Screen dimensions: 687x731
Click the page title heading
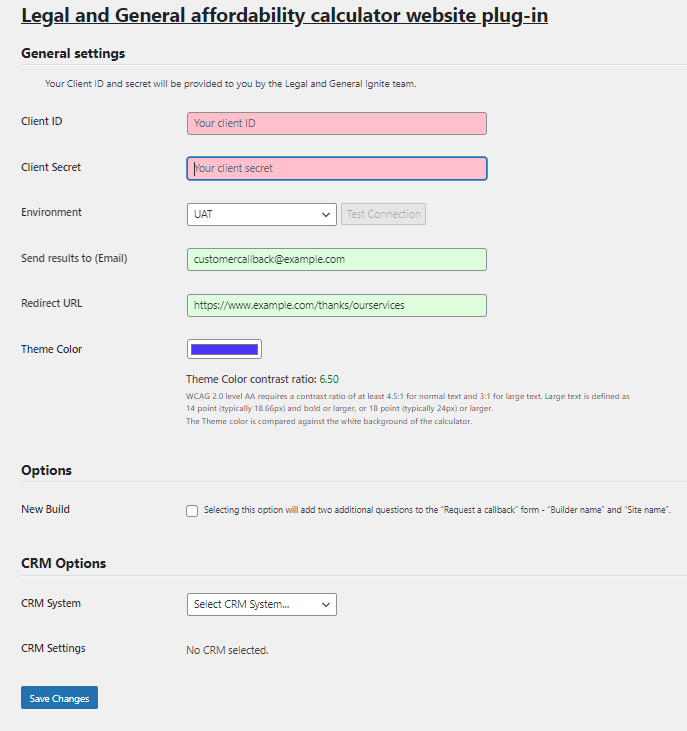[284, 16]
